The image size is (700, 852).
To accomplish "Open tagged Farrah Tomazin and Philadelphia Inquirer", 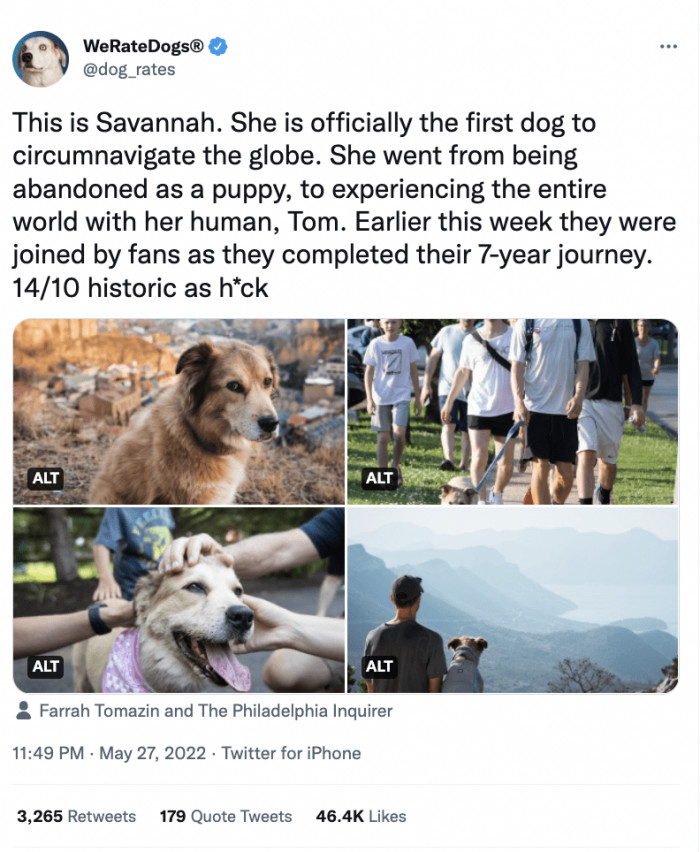I will tap(215, 711).
